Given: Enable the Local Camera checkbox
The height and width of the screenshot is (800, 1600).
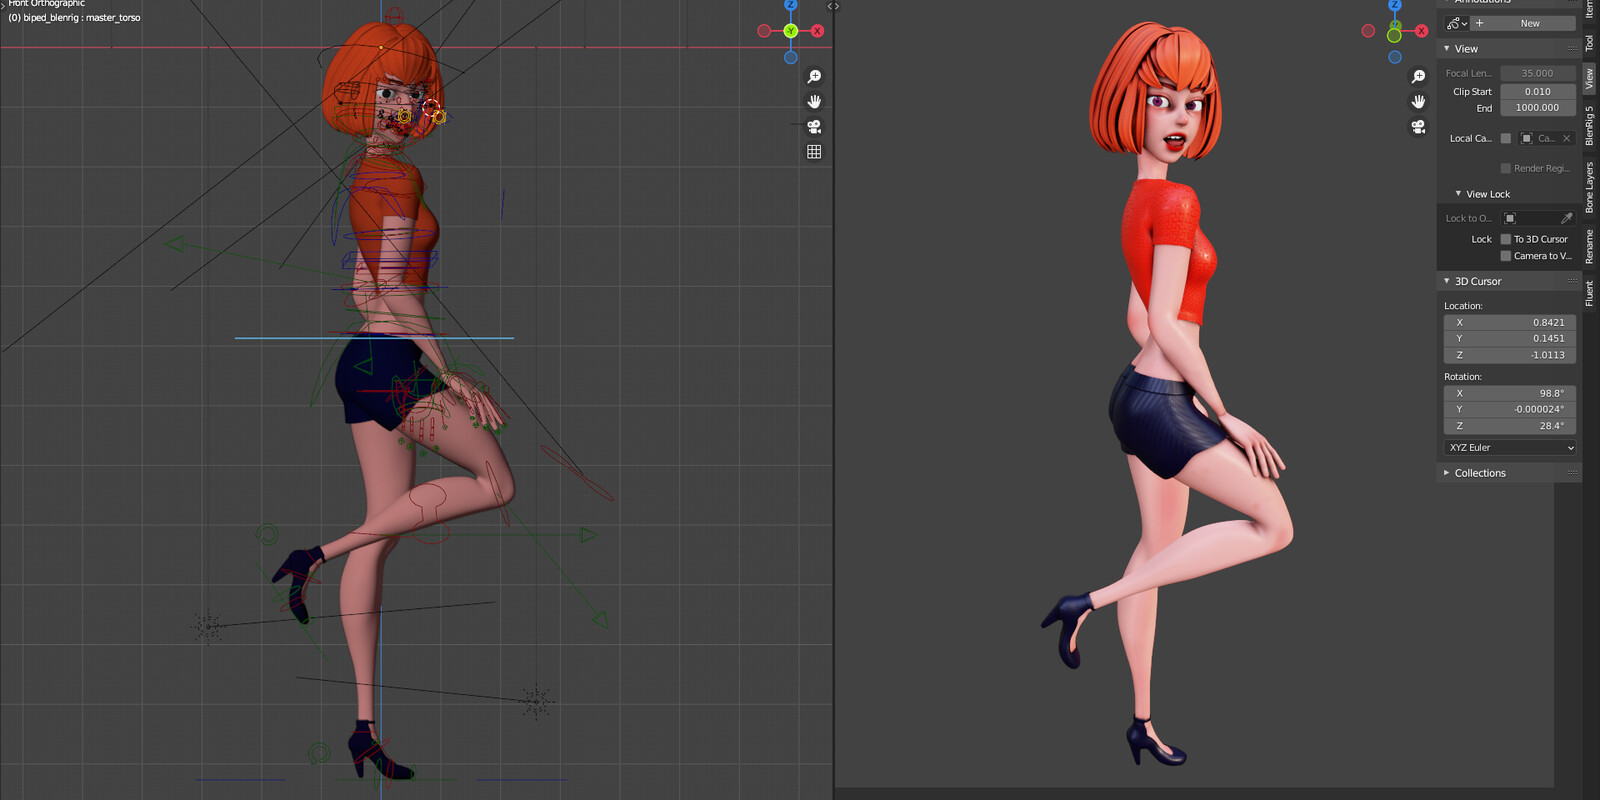Looking at the screenshot, I should pyautogui.click(x=1505, y=139).
